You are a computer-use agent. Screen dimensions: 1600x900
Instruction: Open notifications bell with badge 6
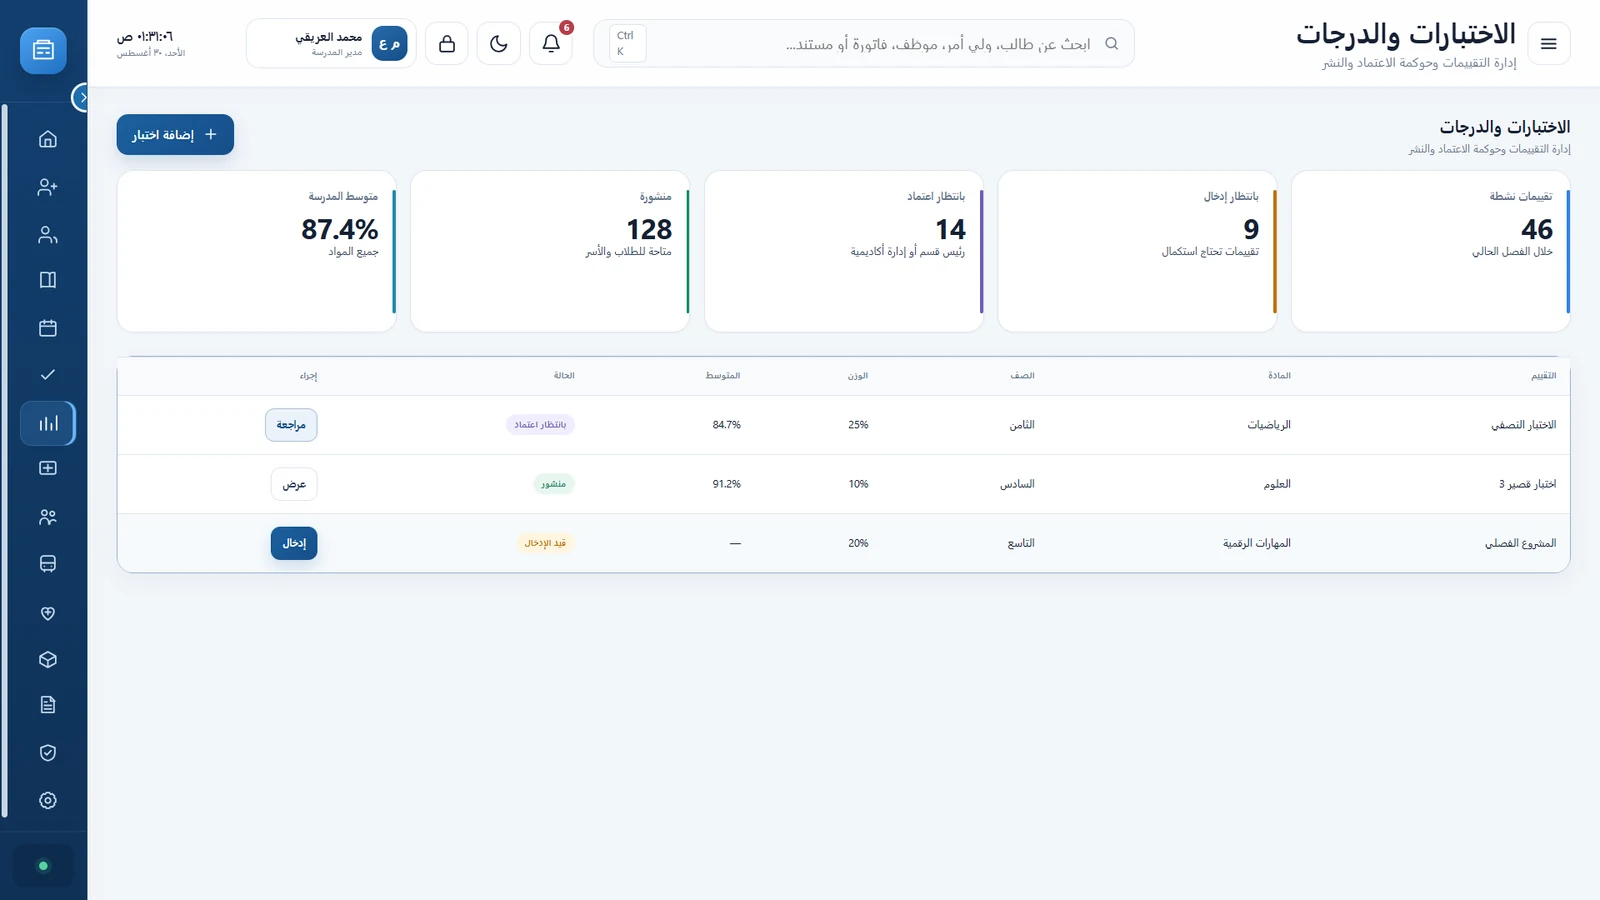tap(551, 44)
